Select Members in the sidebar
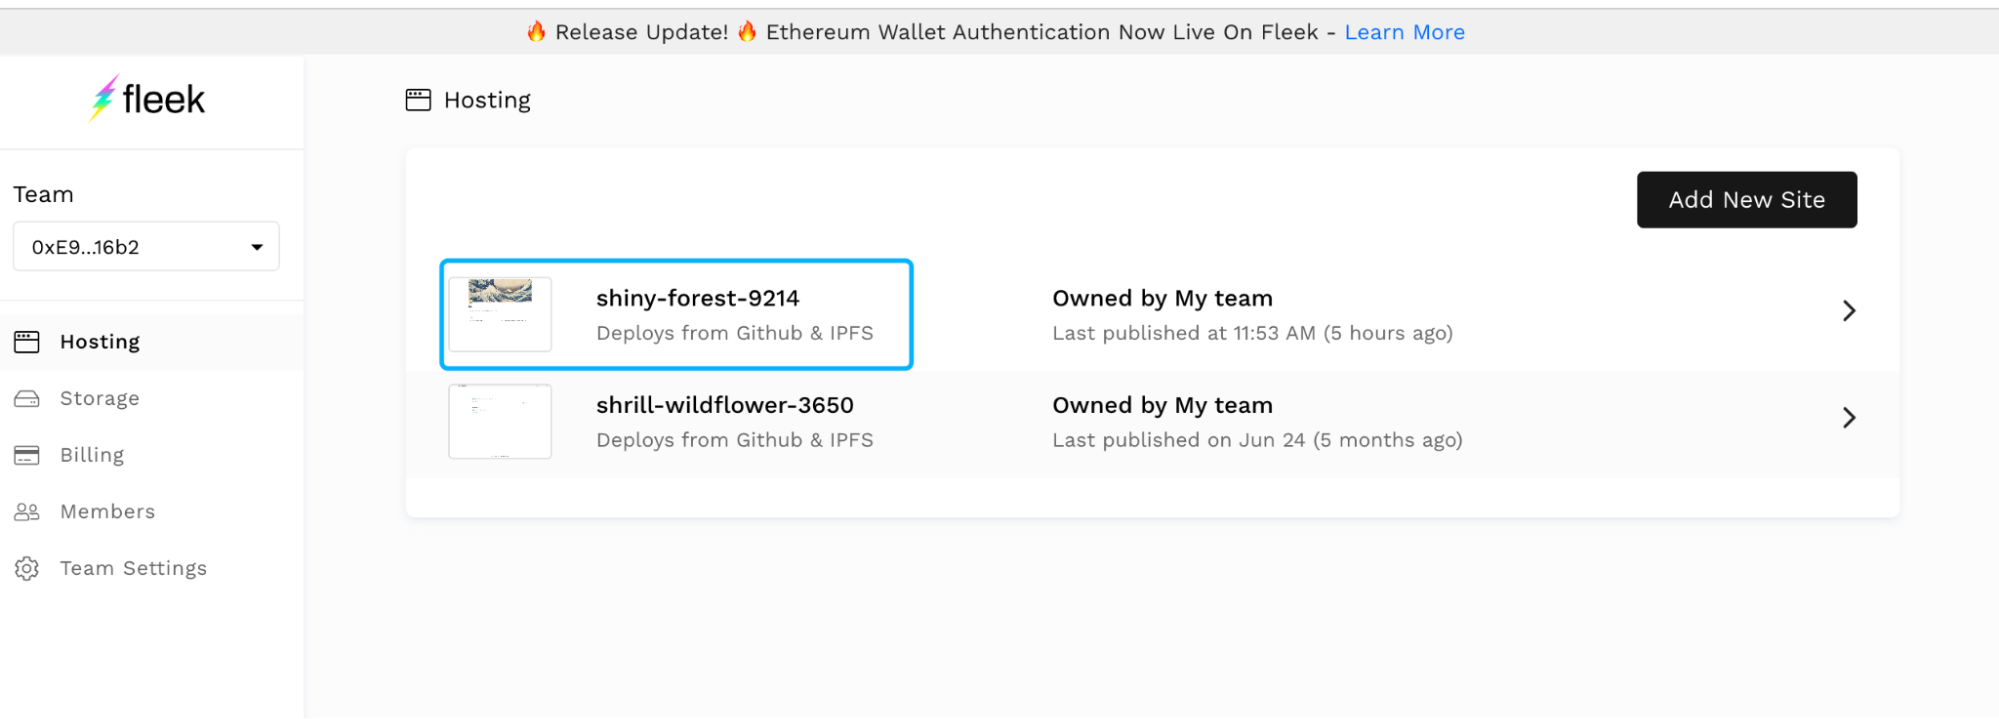Screen dimensions: 1999x719 click(107, 512)
